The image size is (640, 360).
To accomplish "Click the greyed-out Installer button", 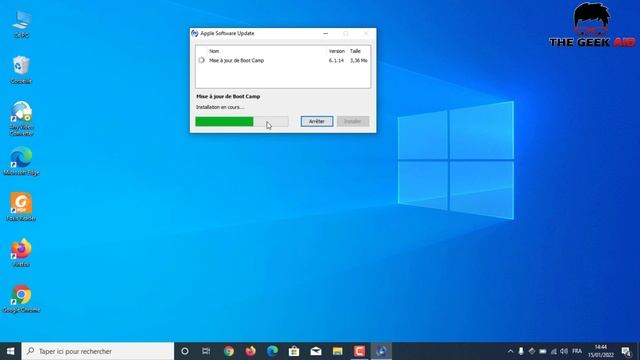I will 353,121.
